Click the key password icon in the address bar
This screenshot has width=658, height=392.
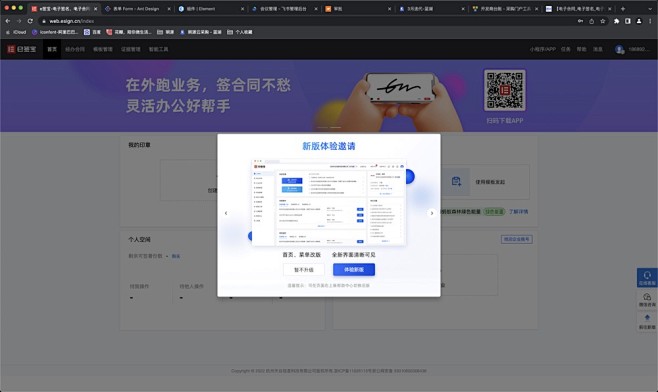[580, 21]
